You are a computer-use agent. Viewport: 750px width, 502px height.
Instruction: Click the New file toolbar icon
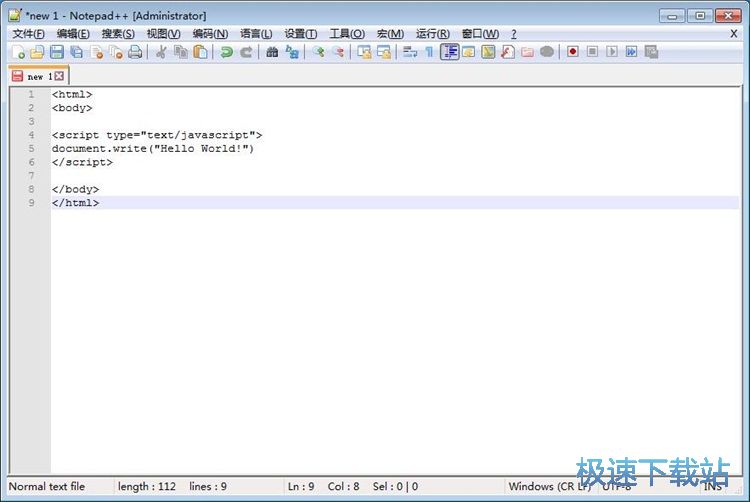18,52
